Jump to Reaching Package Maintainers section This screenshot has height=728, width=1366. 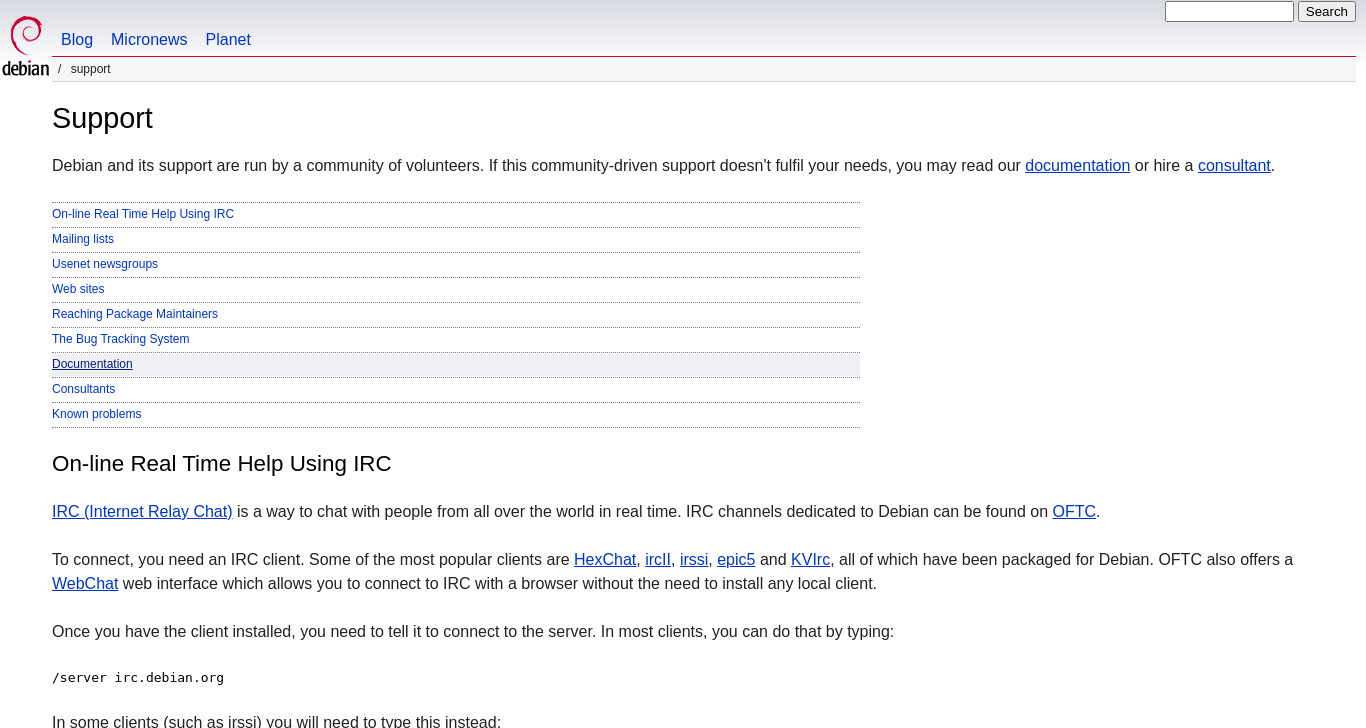(135, 314)
